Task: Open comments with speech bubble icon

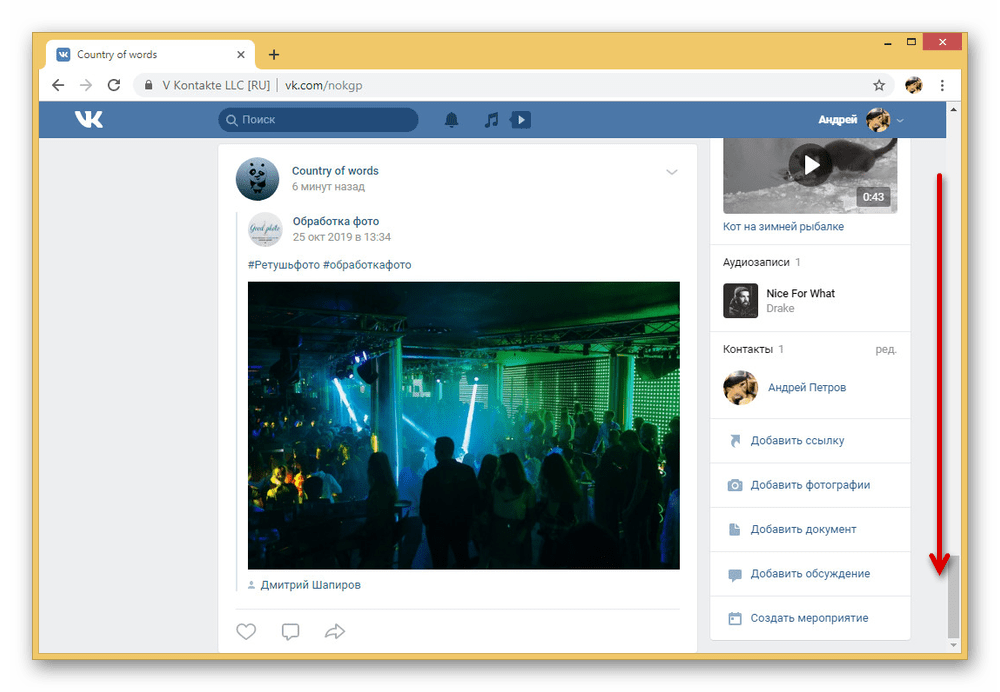Action: pos(290,631)
